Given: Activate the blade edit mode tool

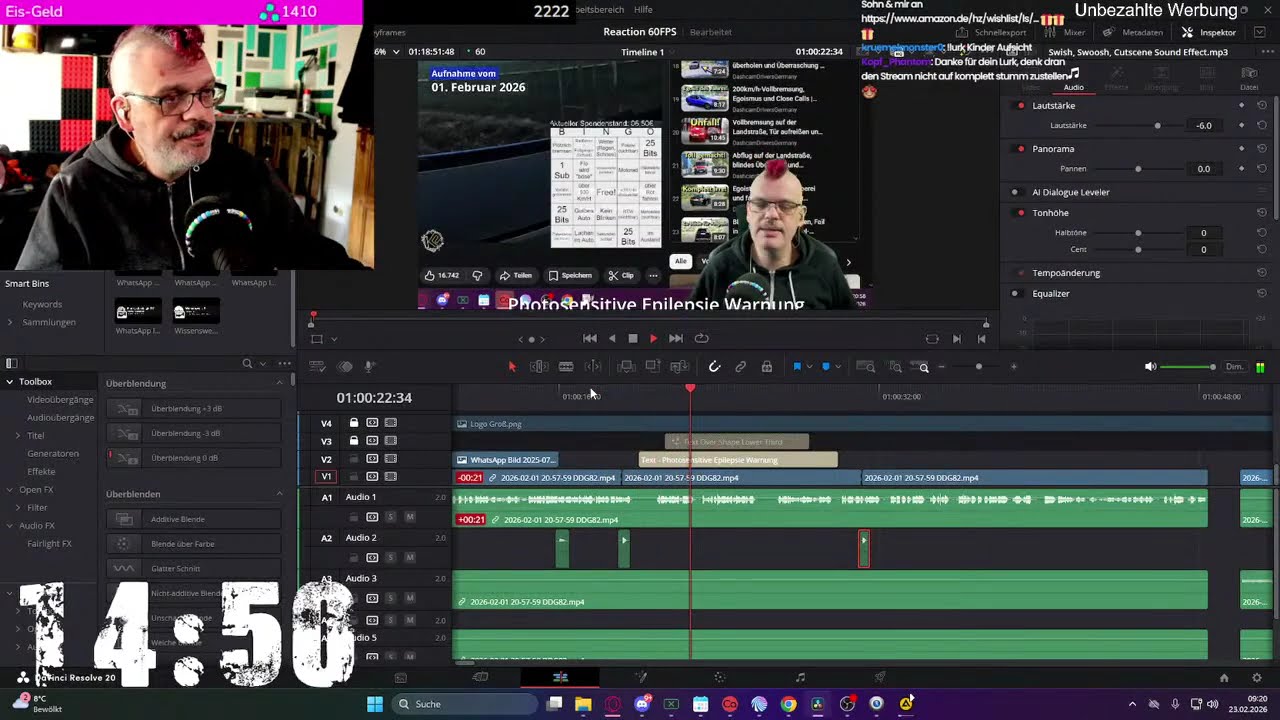Looking at the screenshot, I should tap(566, 367).
